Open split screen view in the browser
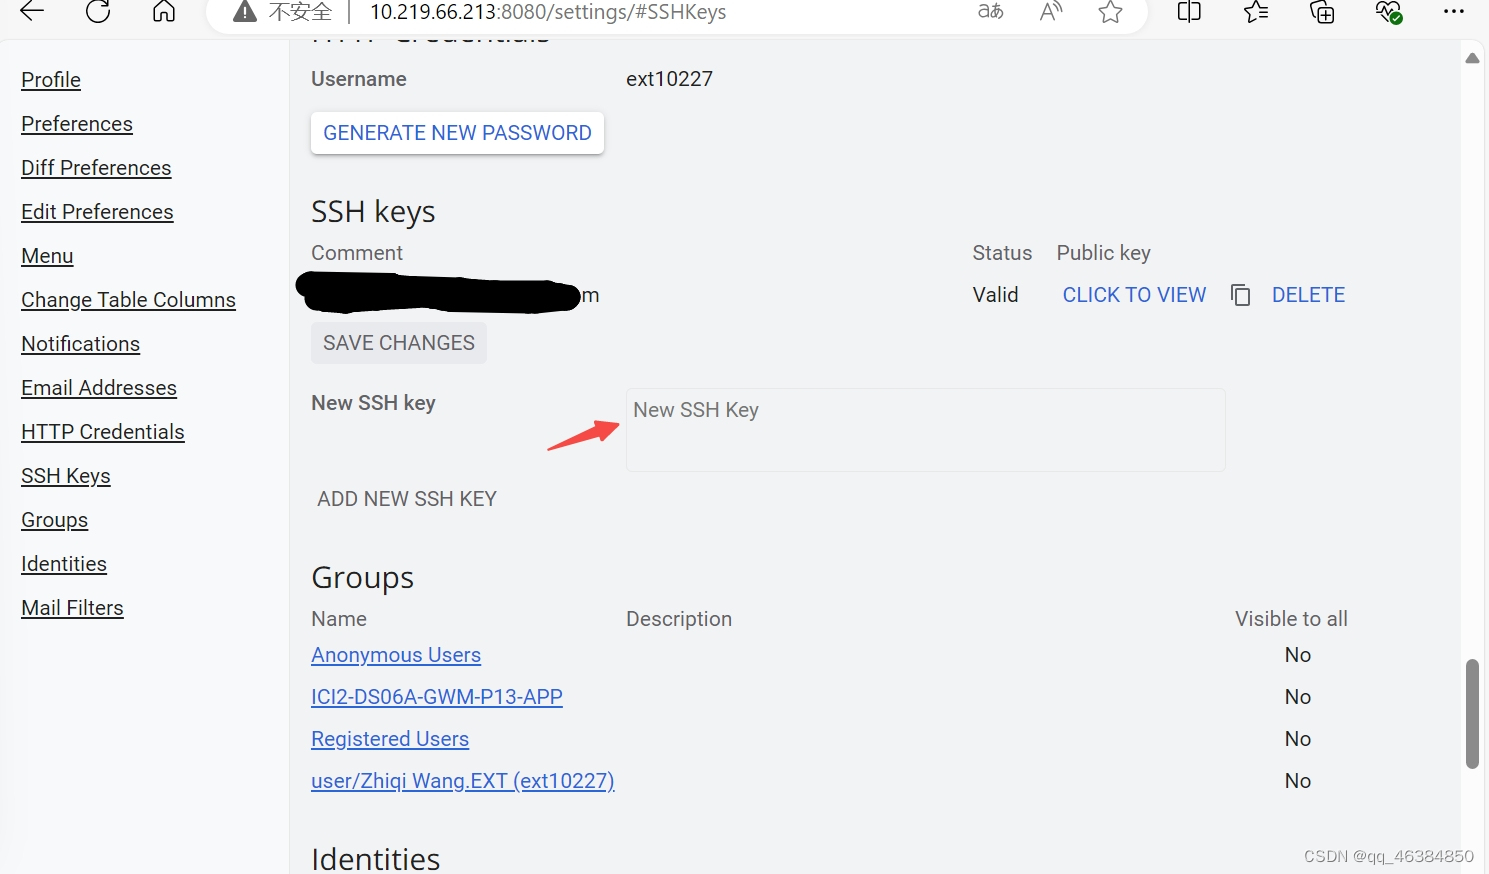The height and width of the screenshot is (874, 1489). click(x=1188, y=12)
